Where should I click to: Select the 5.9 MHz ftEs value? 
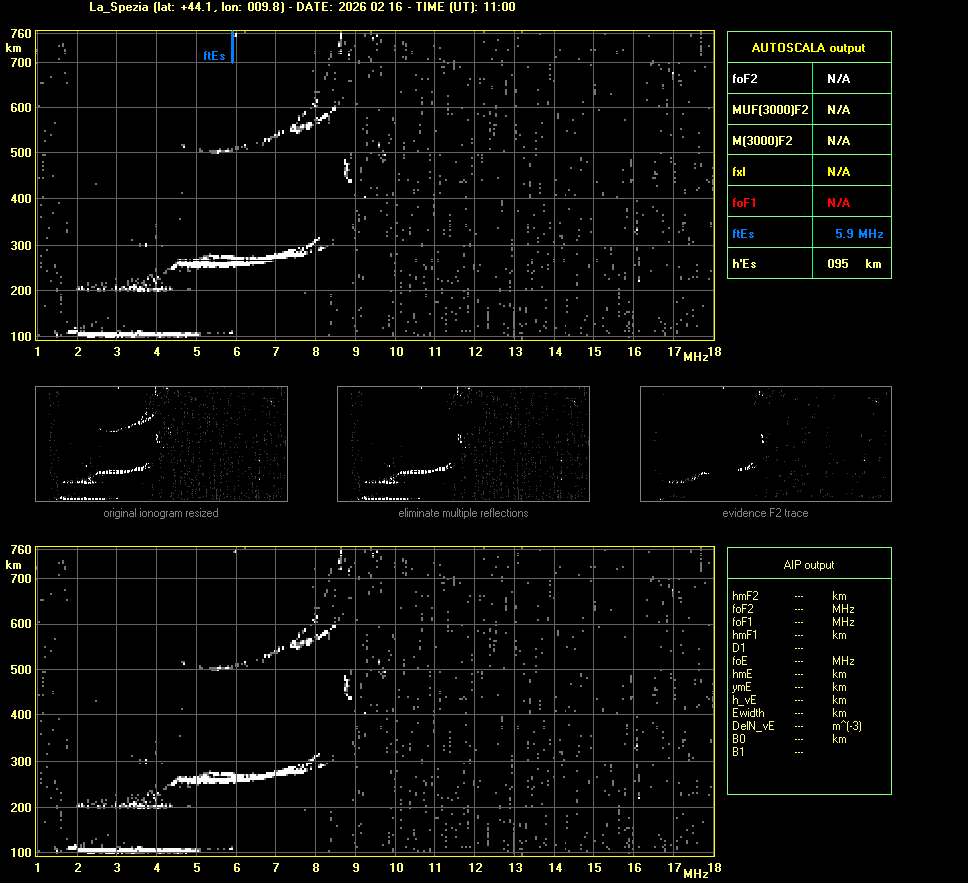858,234
